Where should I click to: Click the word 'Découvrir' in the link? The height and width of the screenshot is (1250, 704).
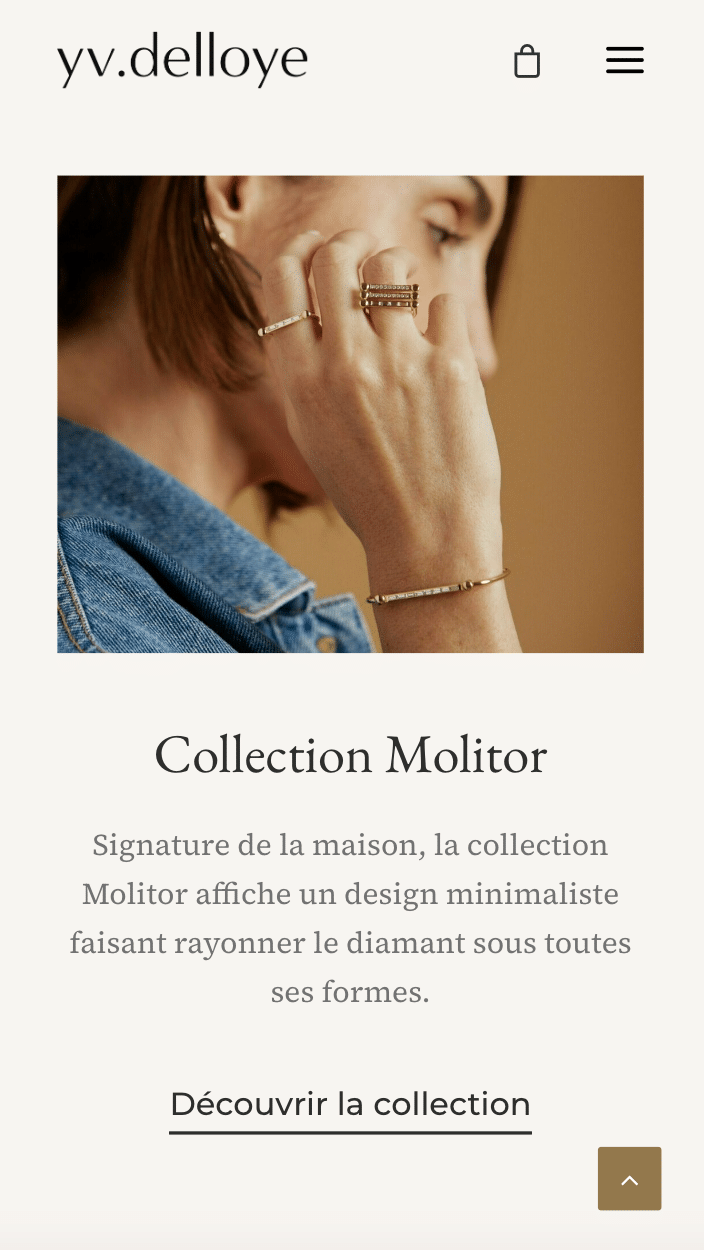(x=249, y=1104)
